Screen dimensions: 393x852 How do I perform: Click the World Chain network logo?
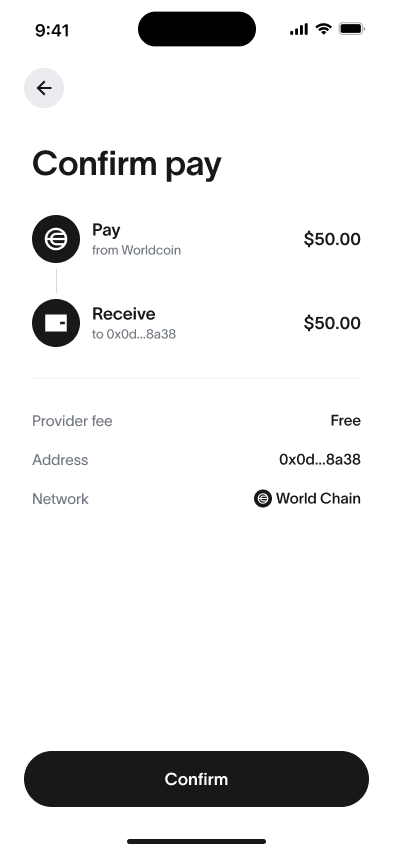[x=263, y=498]
